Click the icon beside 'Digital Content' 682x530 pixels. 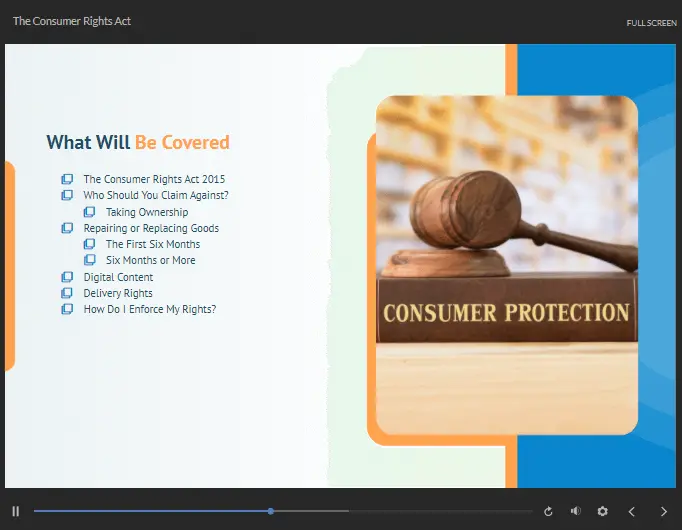(x=67, y=277)
